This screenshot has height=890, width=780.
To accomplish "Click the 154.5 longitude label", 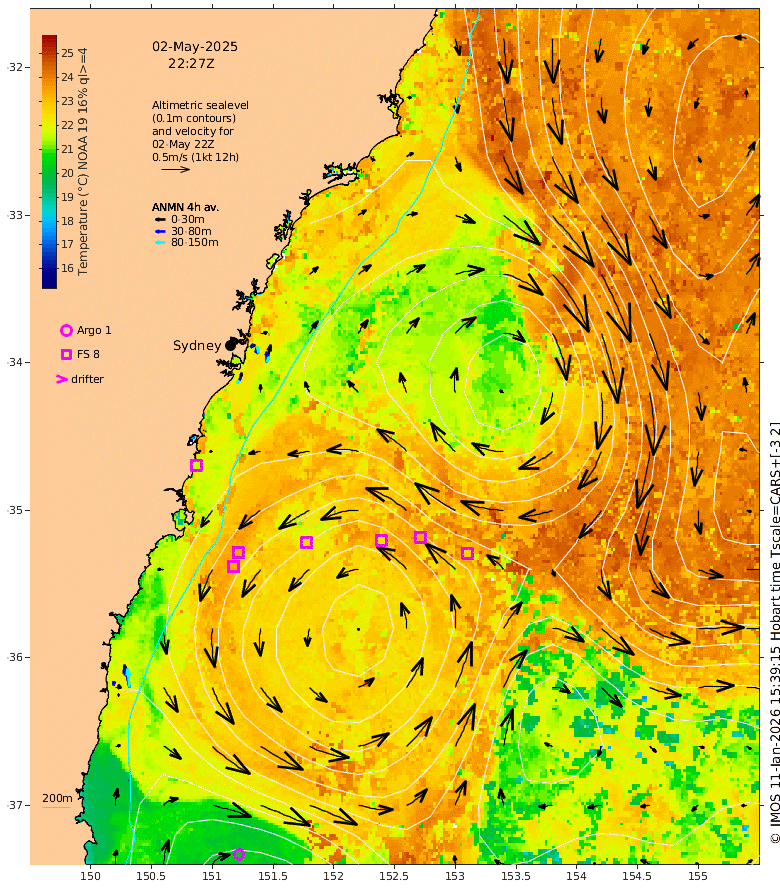I will [x=637, y=876].
